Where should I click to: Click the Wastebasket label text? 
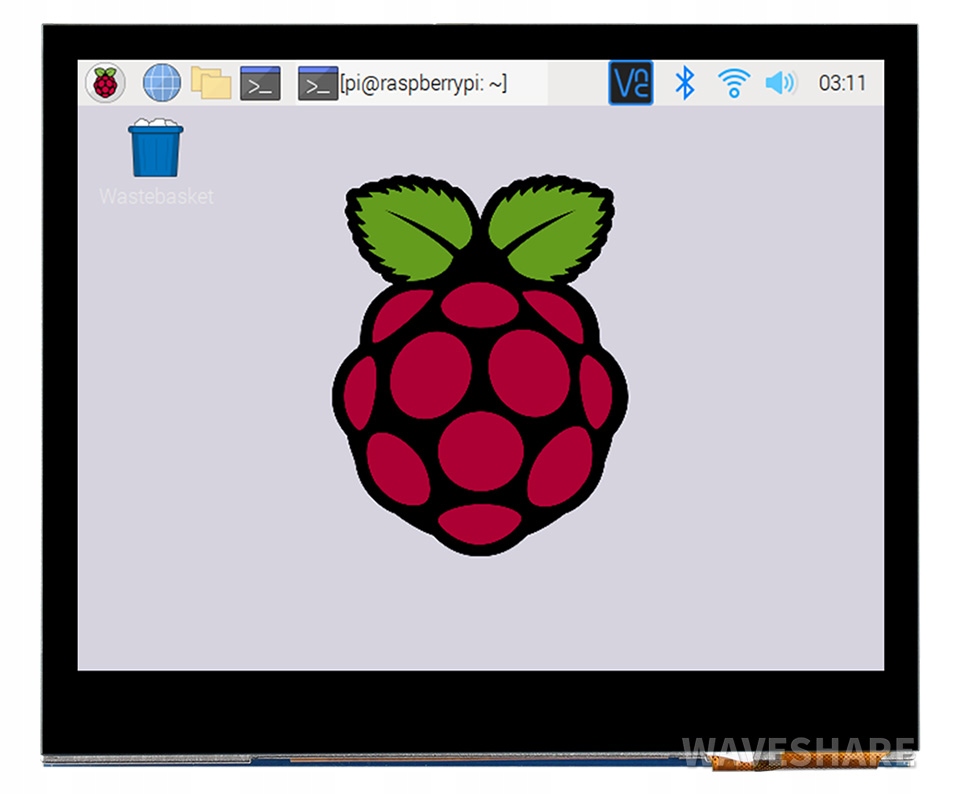pos(156,197)
